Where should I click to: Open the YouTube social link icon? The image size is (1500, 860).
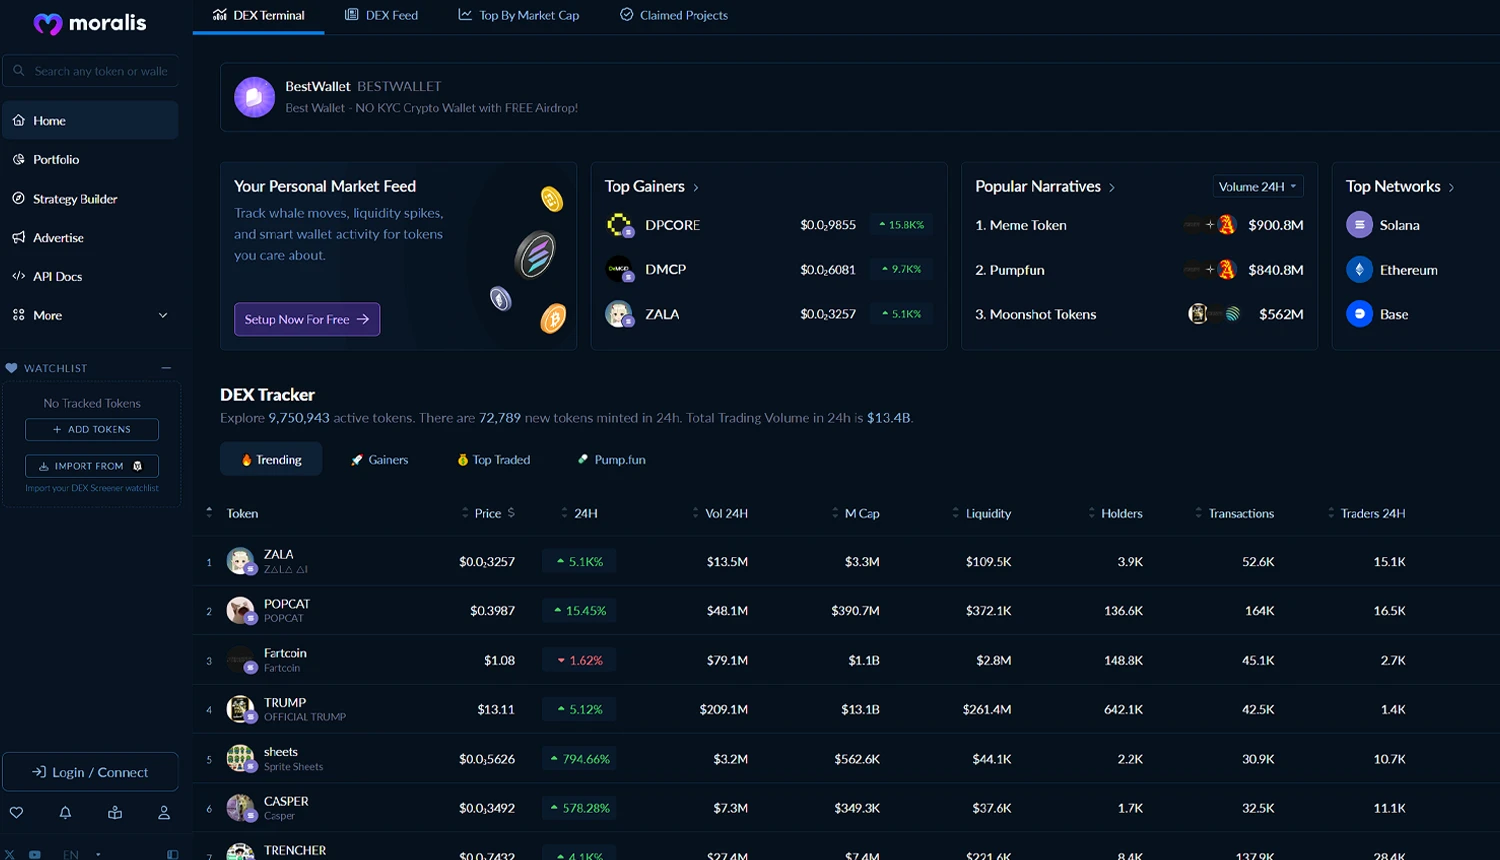pyautogui.click(x=35, y=855)
